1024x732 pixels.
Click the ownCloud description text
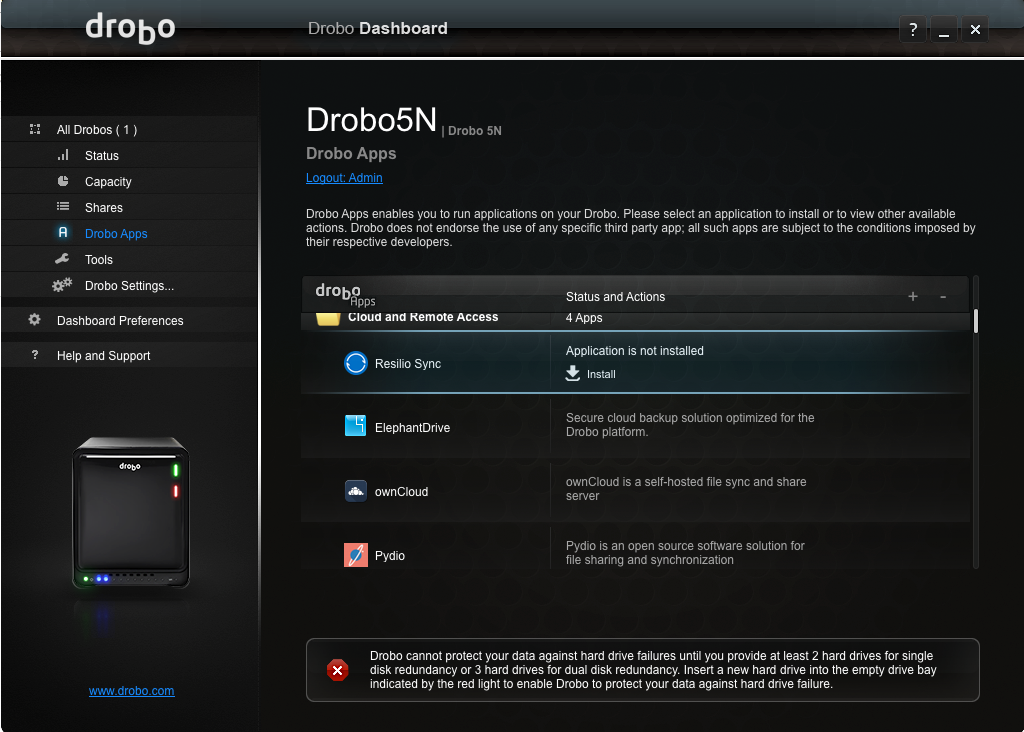[x=686, y=488]
